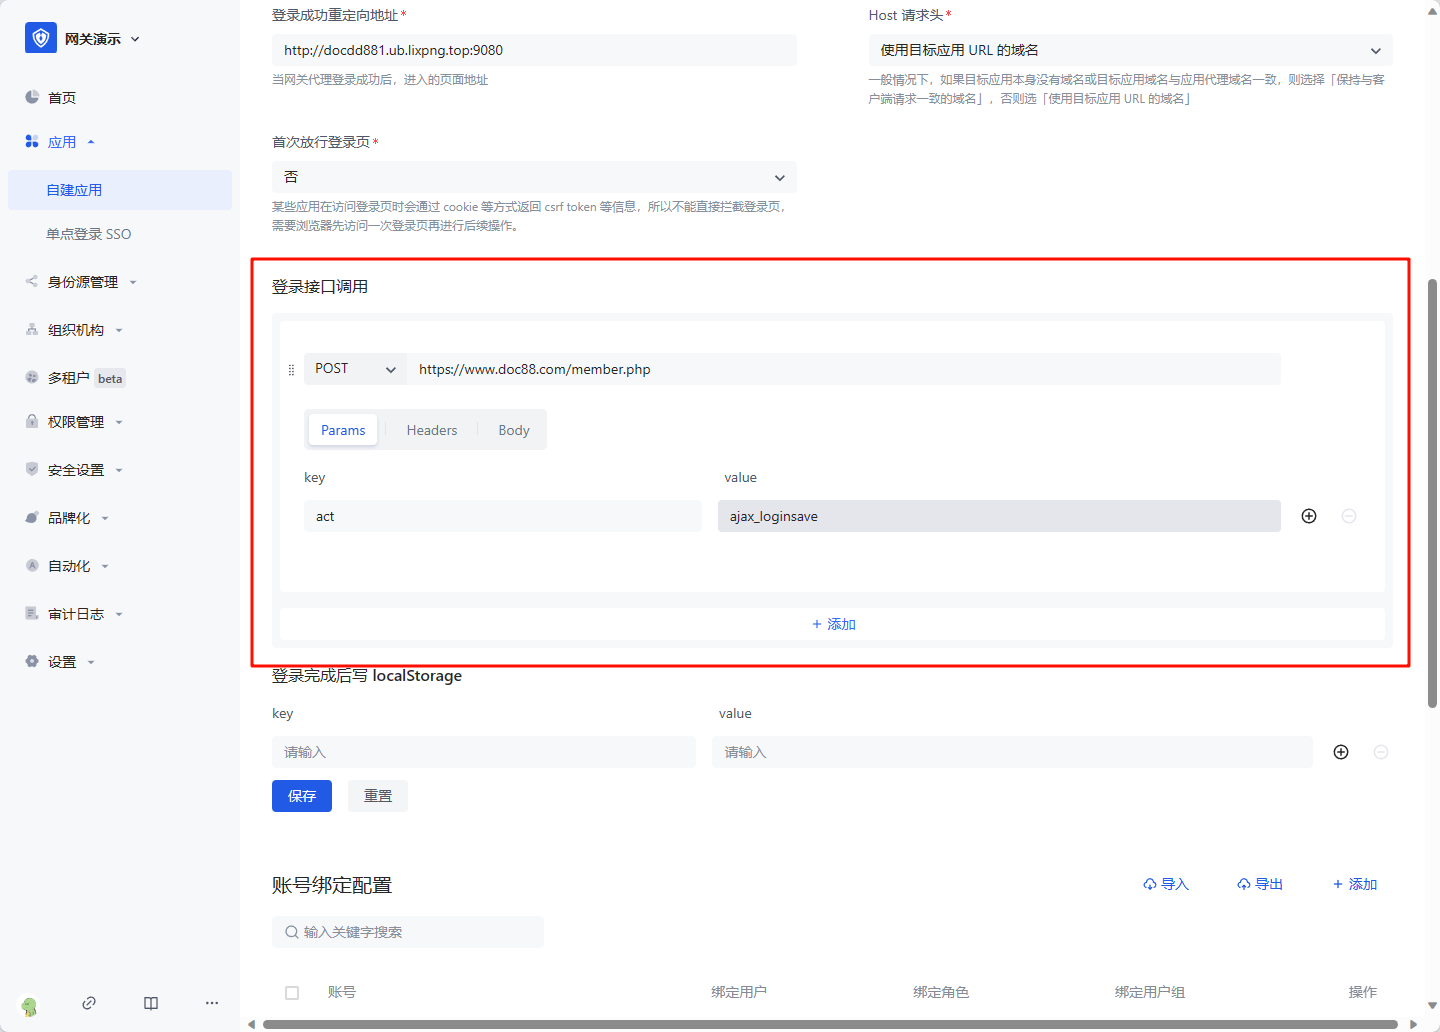This screenshot has width=1440, height=1032.
Task: Click the 重置 button
Action: coord(378,796)
